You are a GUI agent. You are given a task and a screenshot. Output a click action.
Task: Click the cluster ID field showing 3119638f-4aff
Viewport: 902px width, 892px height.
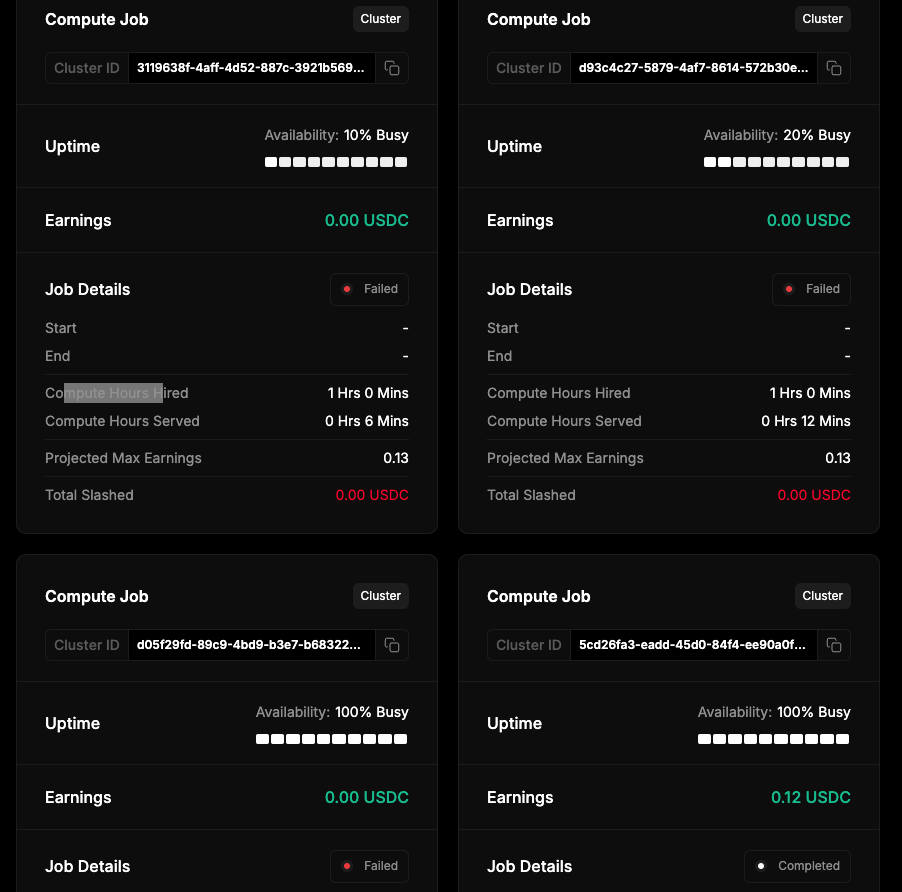pyautogui.click(x=251, y=68)
